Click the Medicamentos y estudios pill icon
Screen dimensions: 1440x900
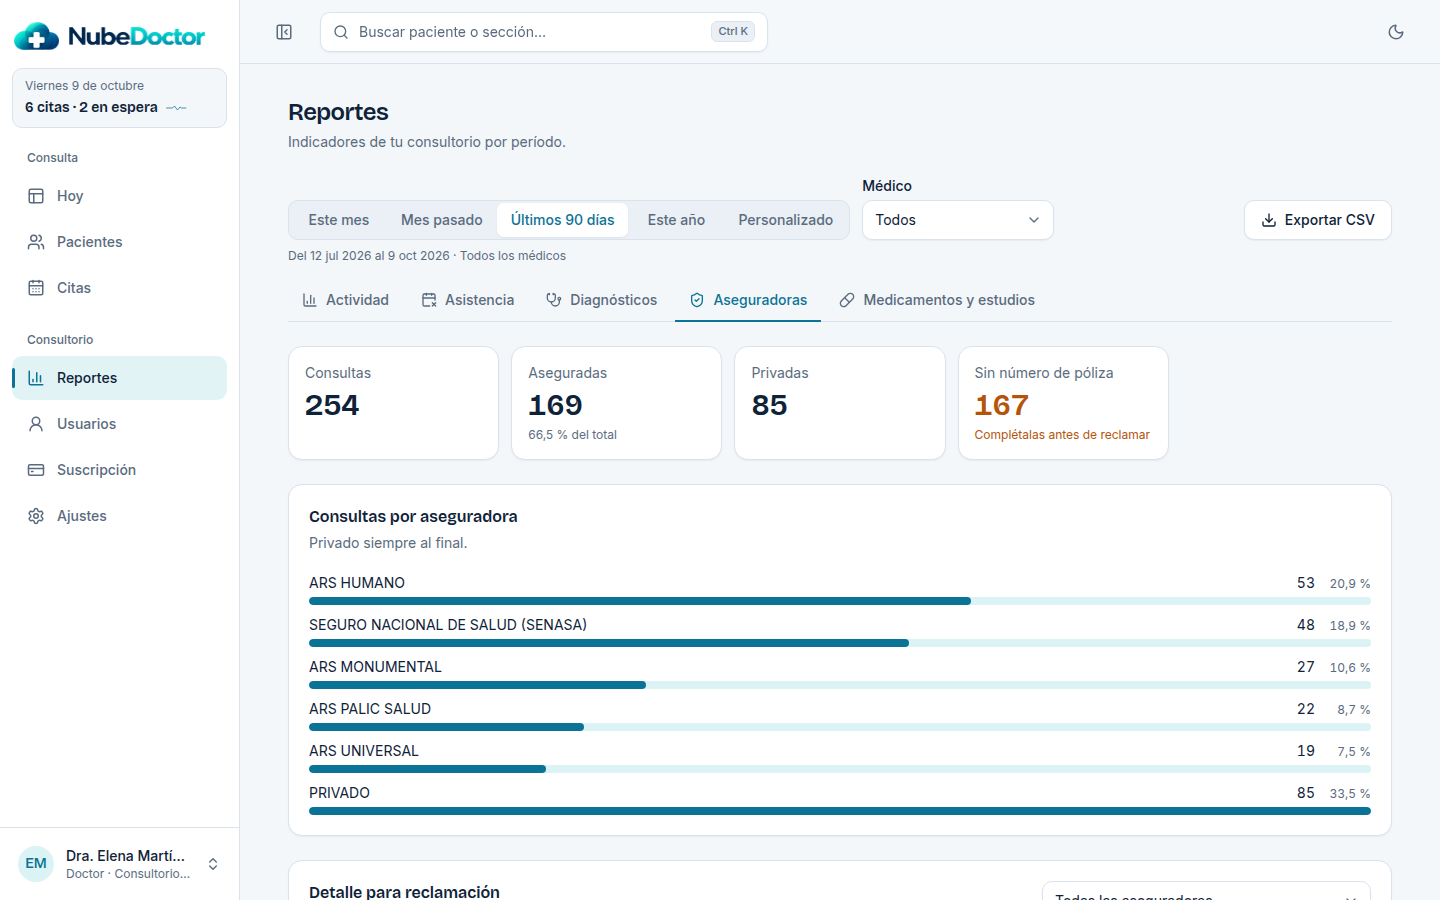click(847, 300)
